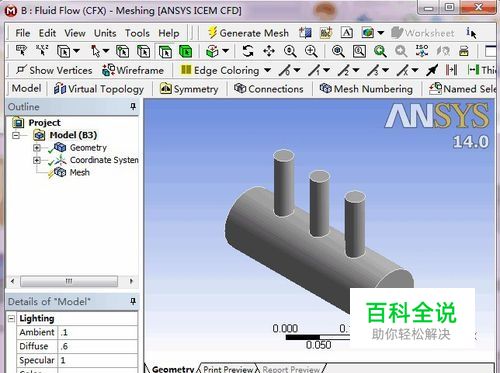Open the Figure or Image dropdown arrow
Viewport: 500px width, 373px height.
point(380,33)
